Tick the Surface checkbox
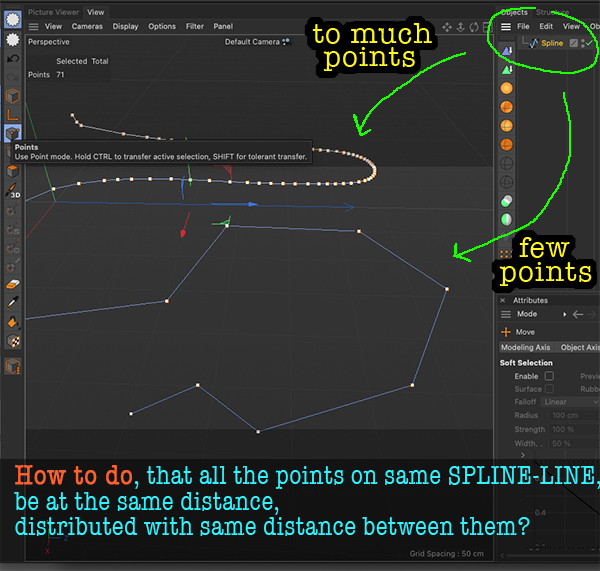The height and width of the screenshot is (571, 600). coord(549,389)
